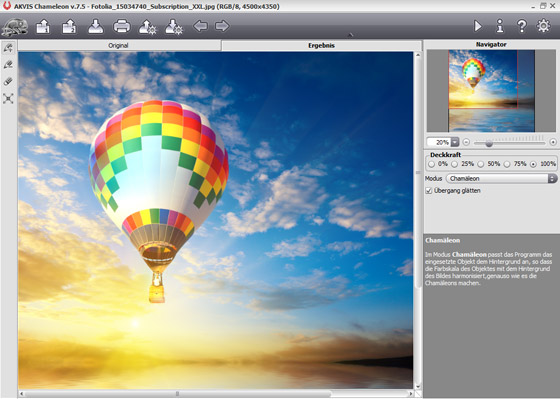Load the fragment using the upload gear icon

148,27
